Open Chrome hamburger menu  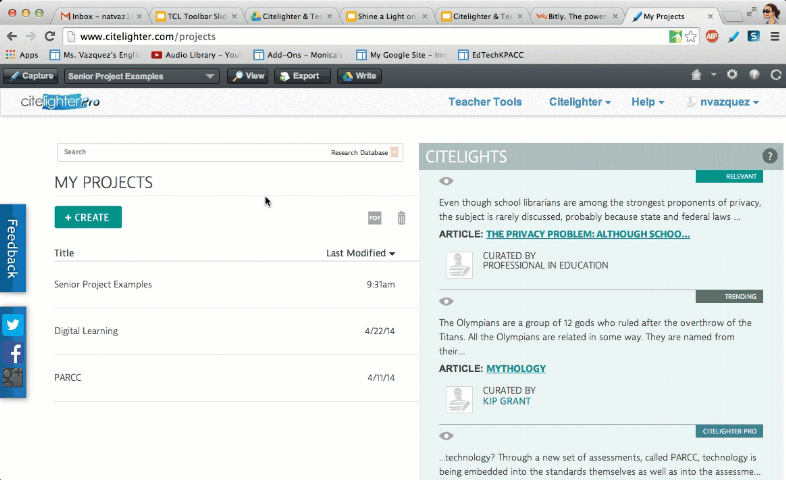[x=775, y=36]
